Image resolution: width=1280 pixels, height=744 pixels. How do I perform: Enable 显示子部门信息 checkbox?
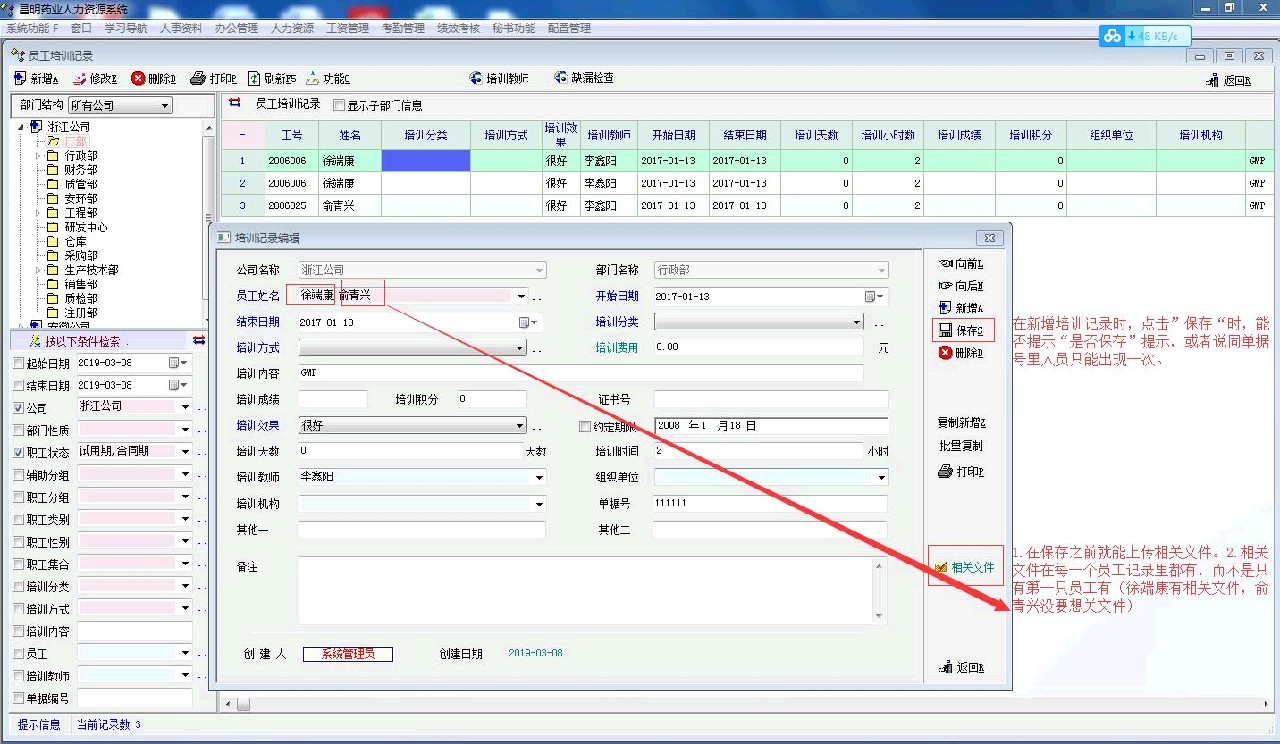pyautogui.click(x=339, y=105)
